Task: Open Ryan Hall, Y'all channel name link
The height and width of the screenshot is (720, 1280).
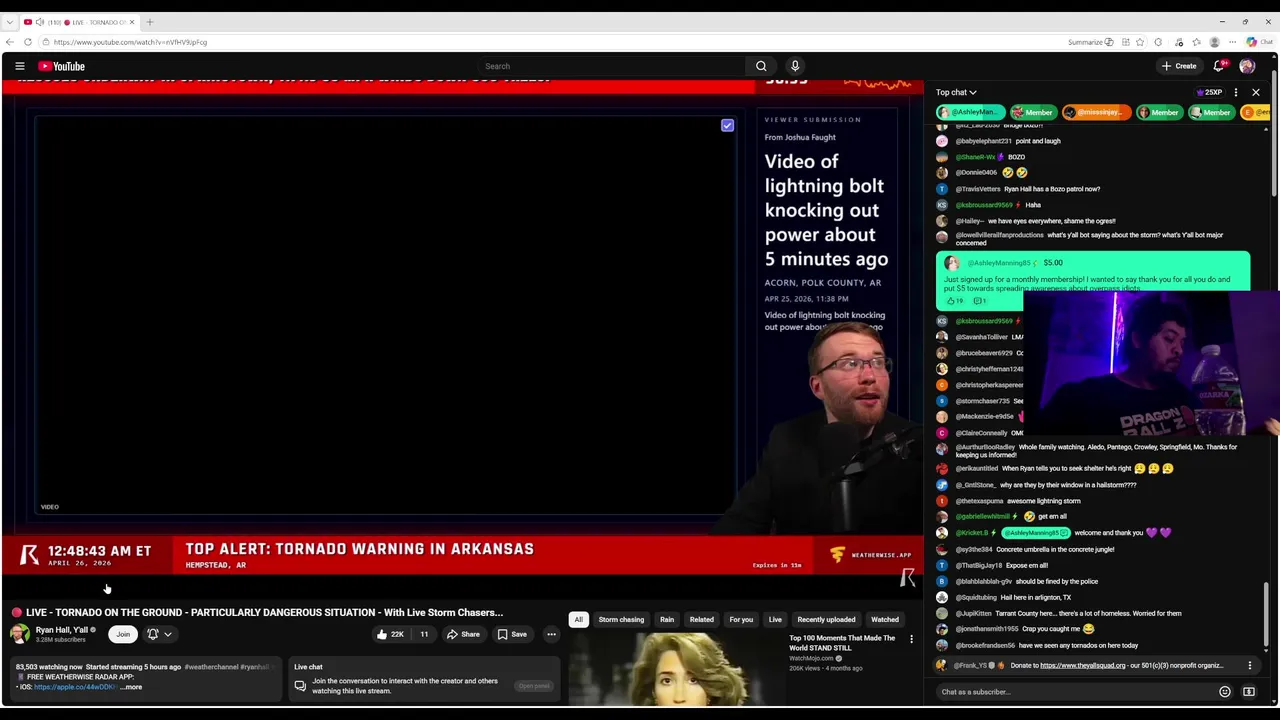Action: tap(62, 630)
